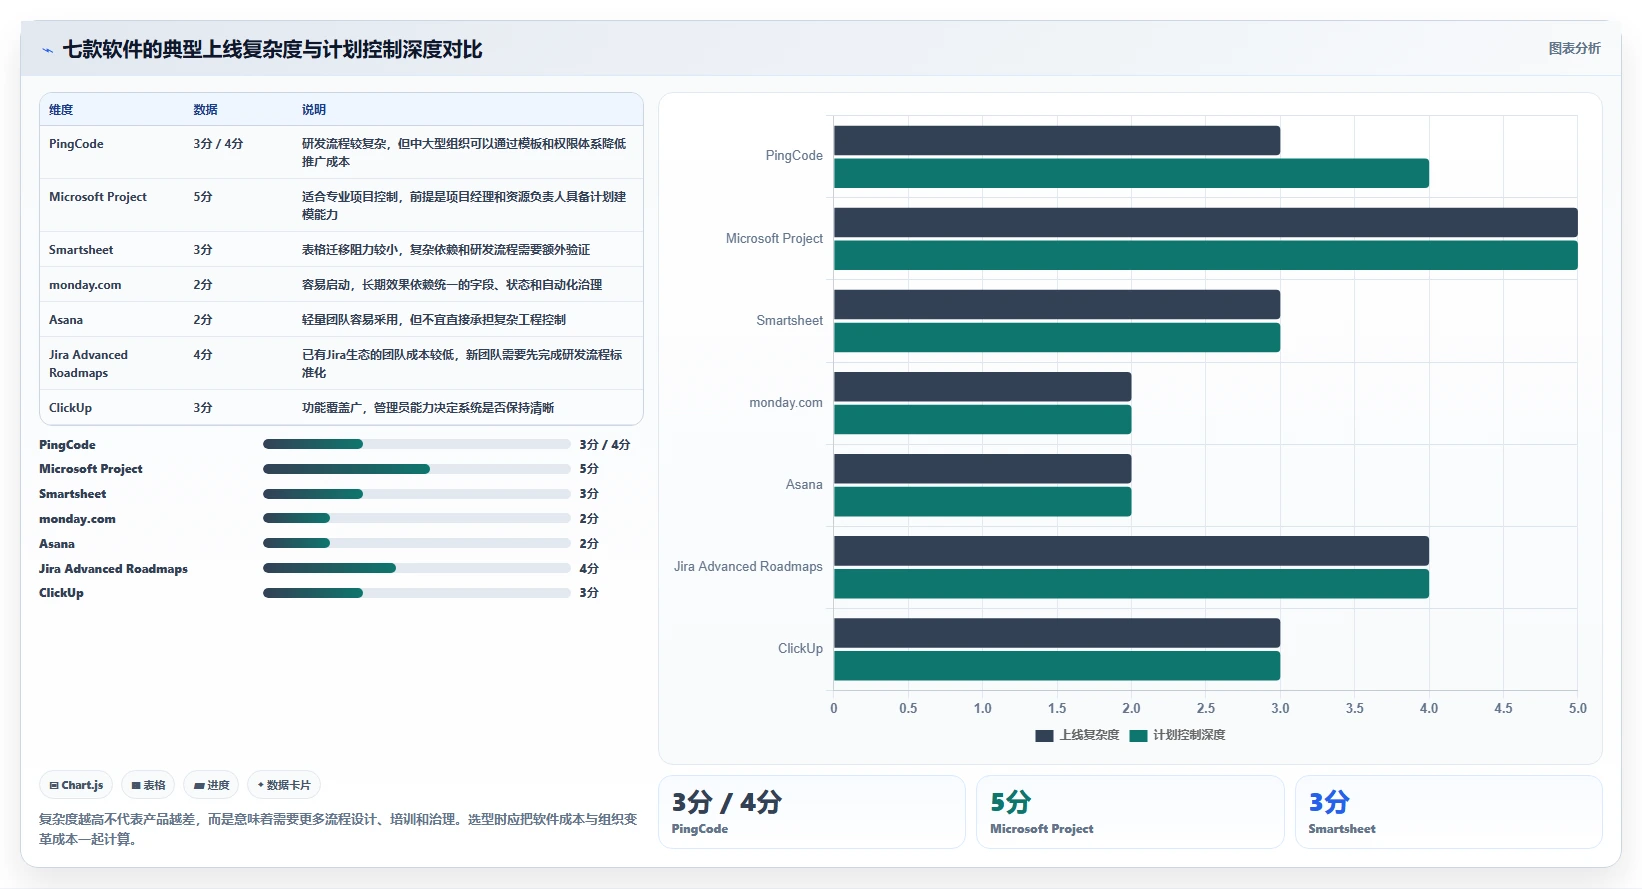The image size is (1642, 889).
Task: Click the Microsoft Project progress bar
Action: pos(416,469)
